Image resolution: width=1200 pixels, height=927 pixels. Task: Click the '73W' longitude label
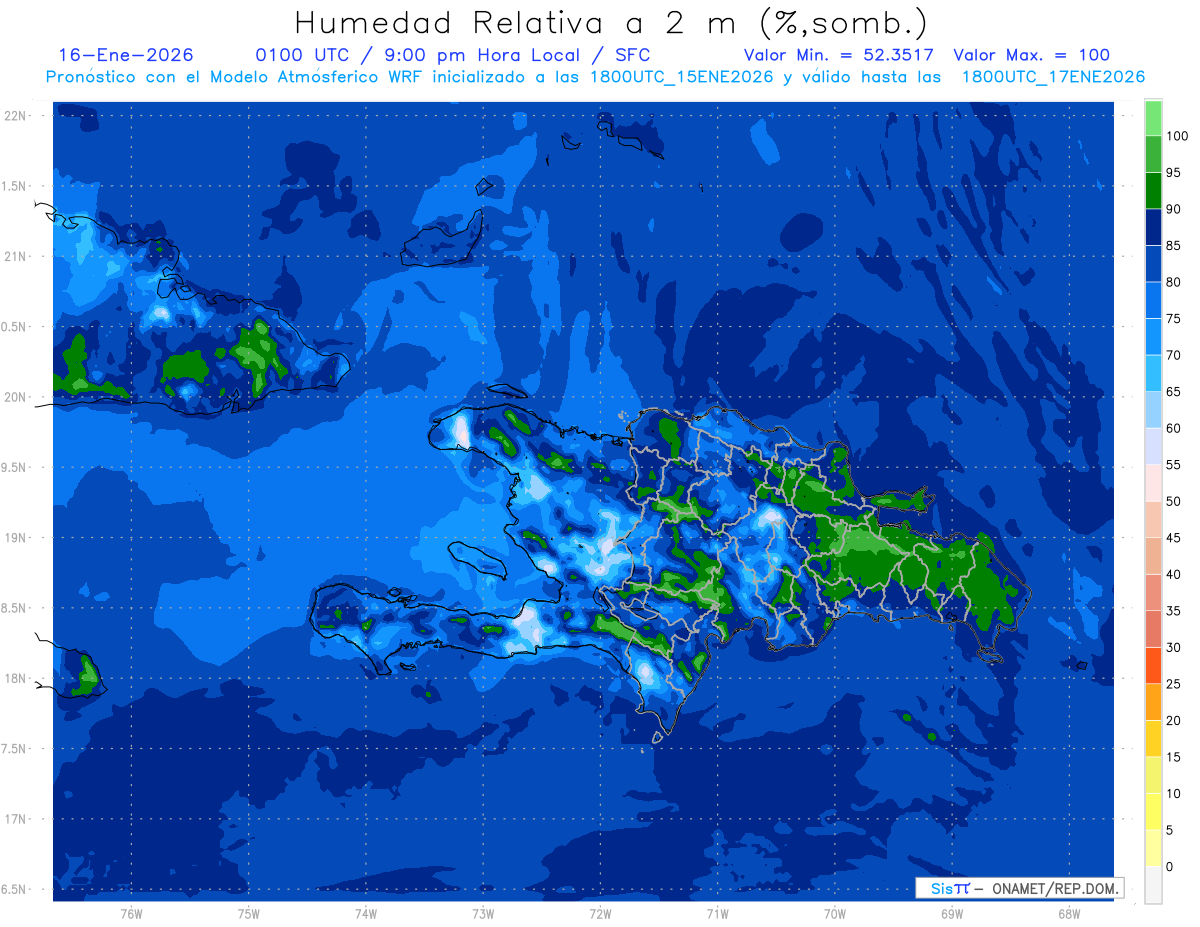483,914
